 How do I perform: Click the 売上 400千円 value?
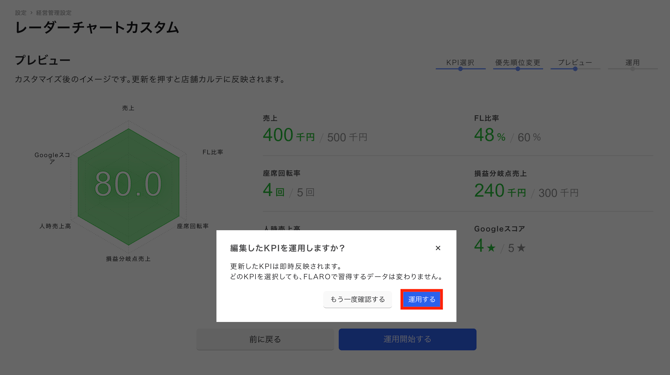pos(288,135)
